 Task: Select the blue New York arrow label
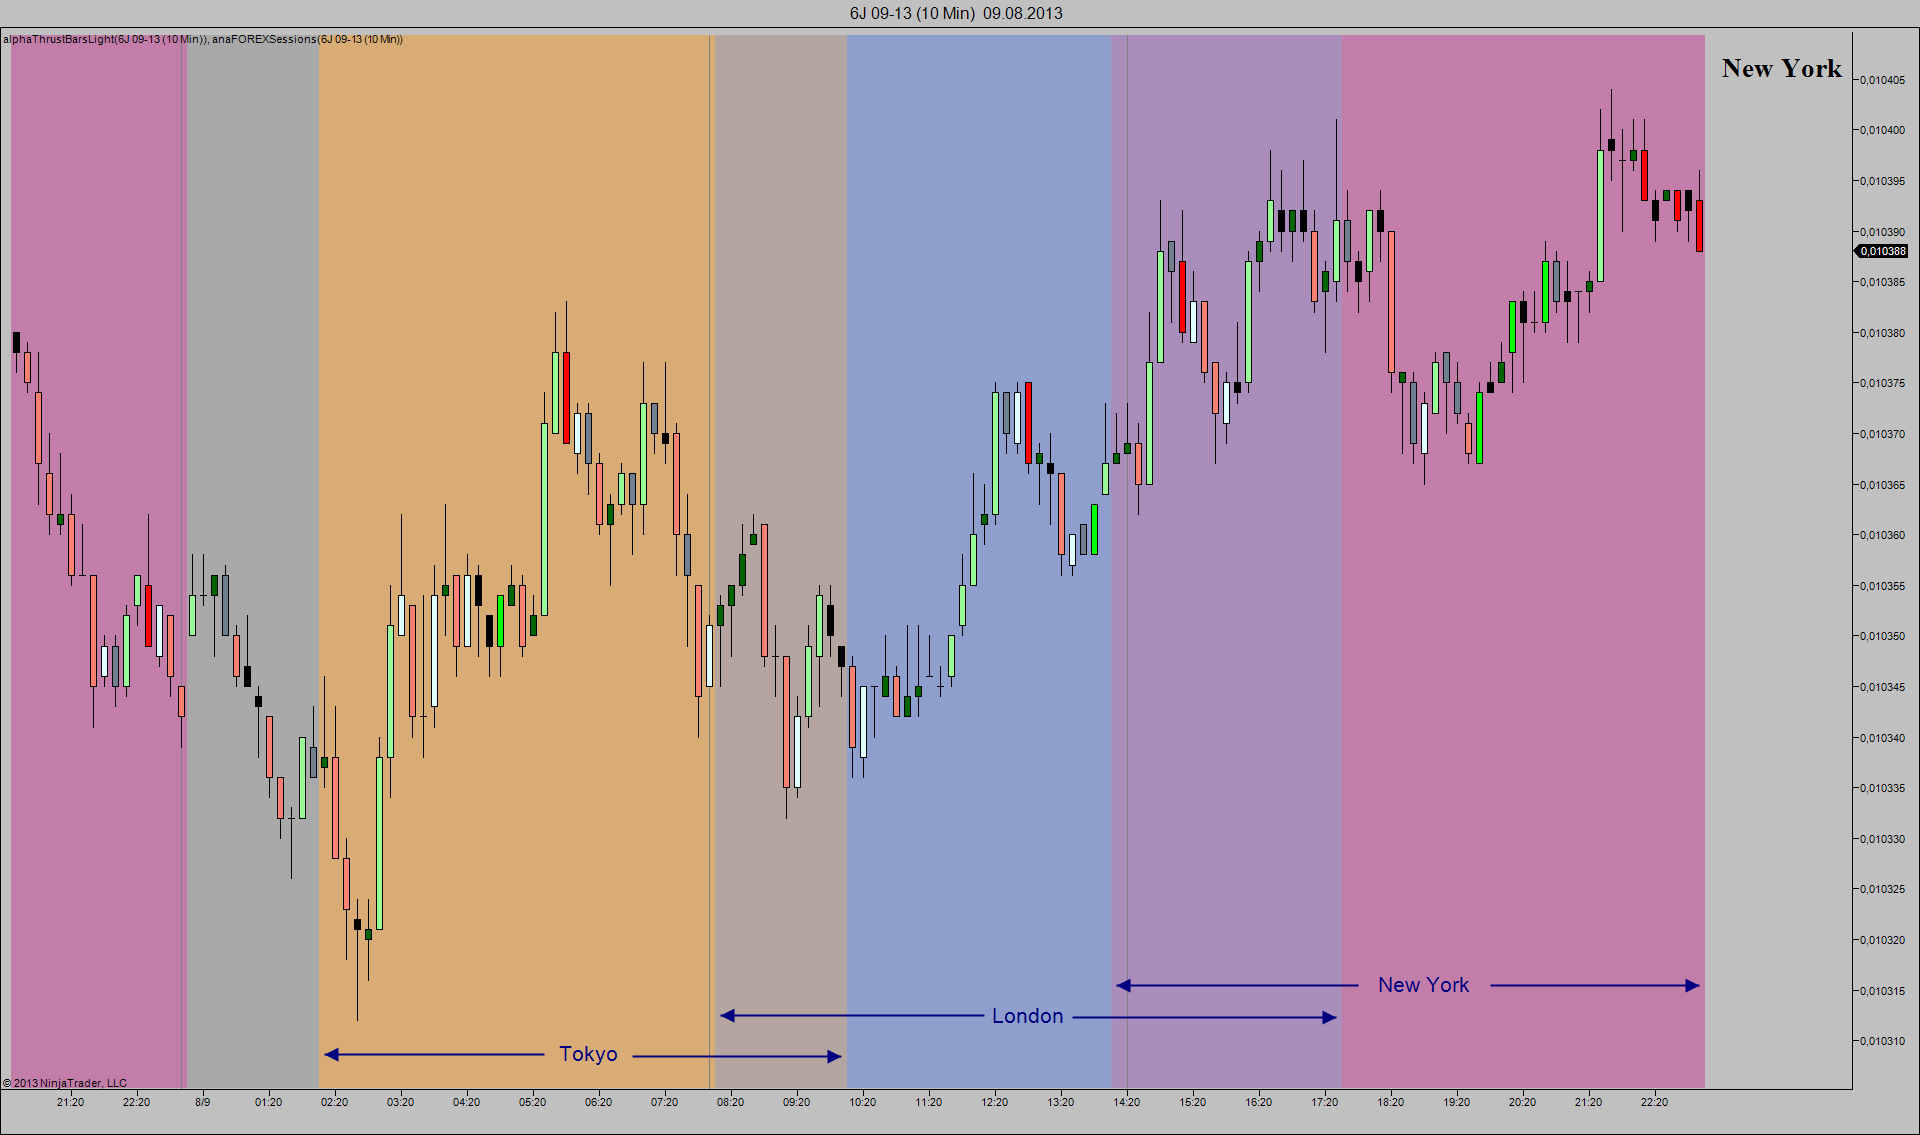click(x=1423, y=985)
